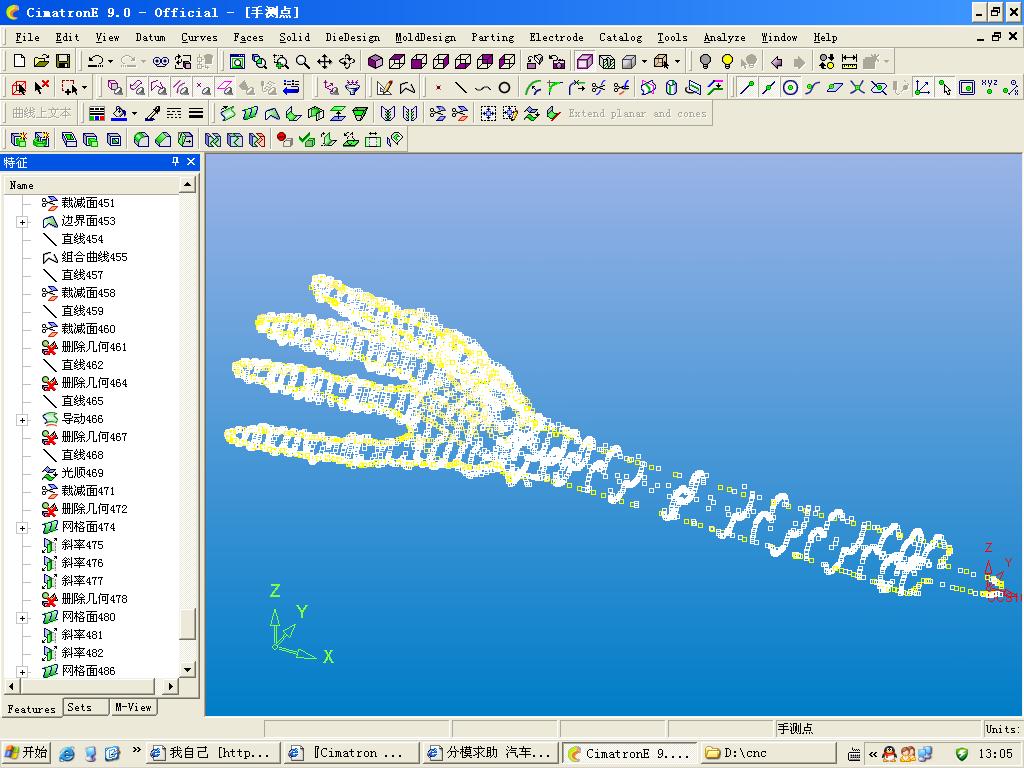The height and width of the screenshot is (768, 1024).
Task: Toggle Mid point snap
Action: click(769, 88)
